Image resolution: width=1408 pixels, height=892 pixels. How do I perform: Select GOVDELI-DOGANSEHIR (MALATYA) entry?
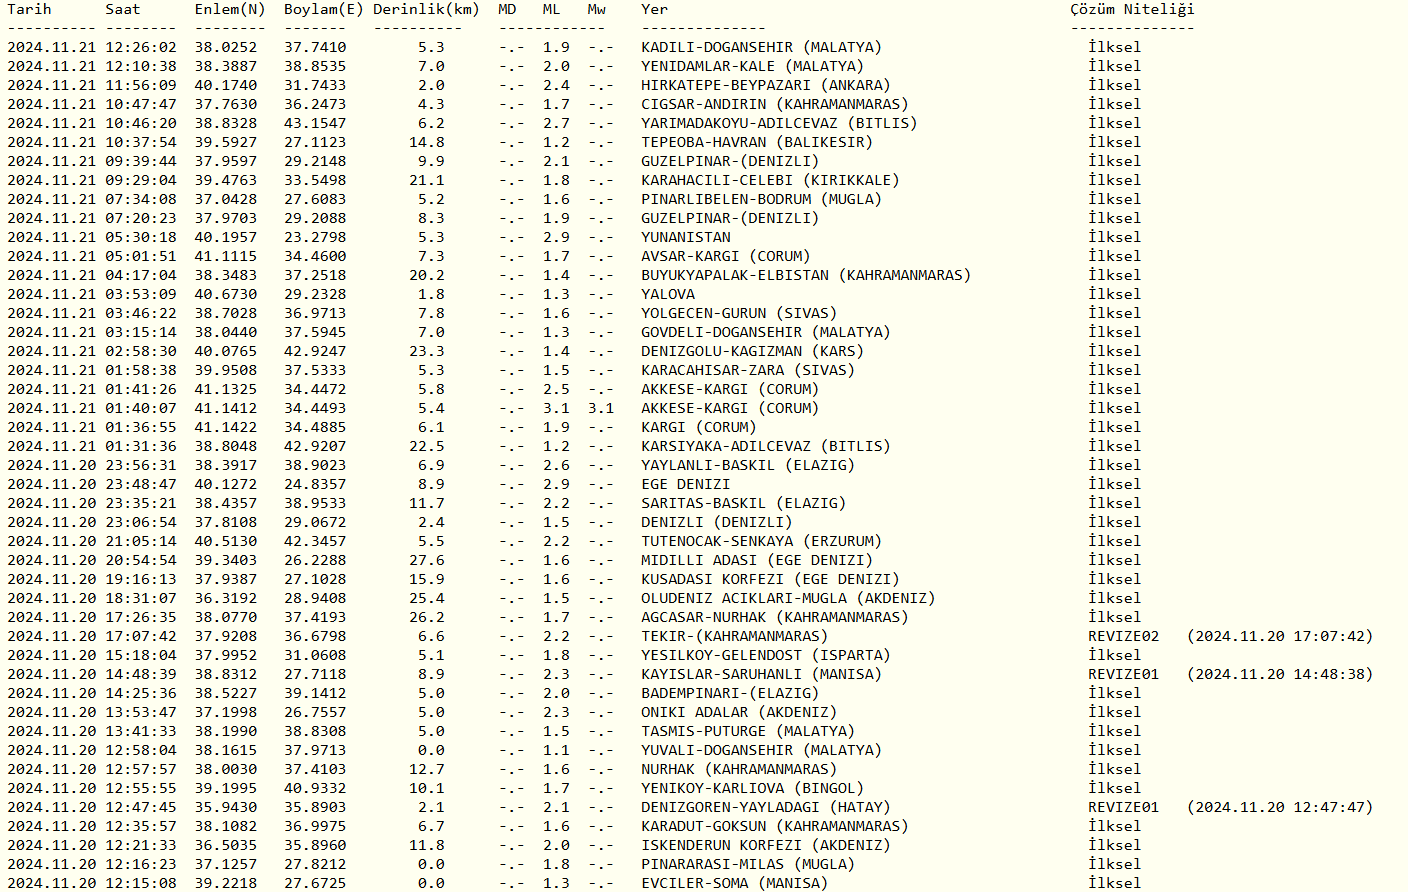pyautogui.click(x=765, y=332)
